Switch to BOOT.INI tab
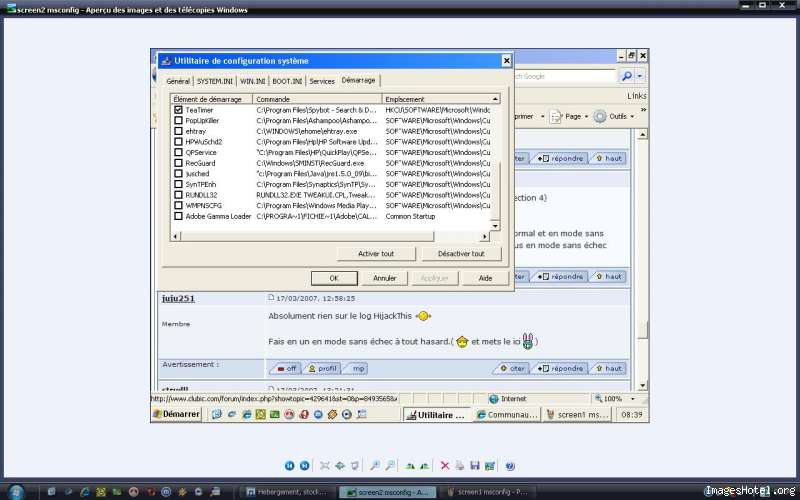The image size is (800, 500). click(x=287, y=81)
